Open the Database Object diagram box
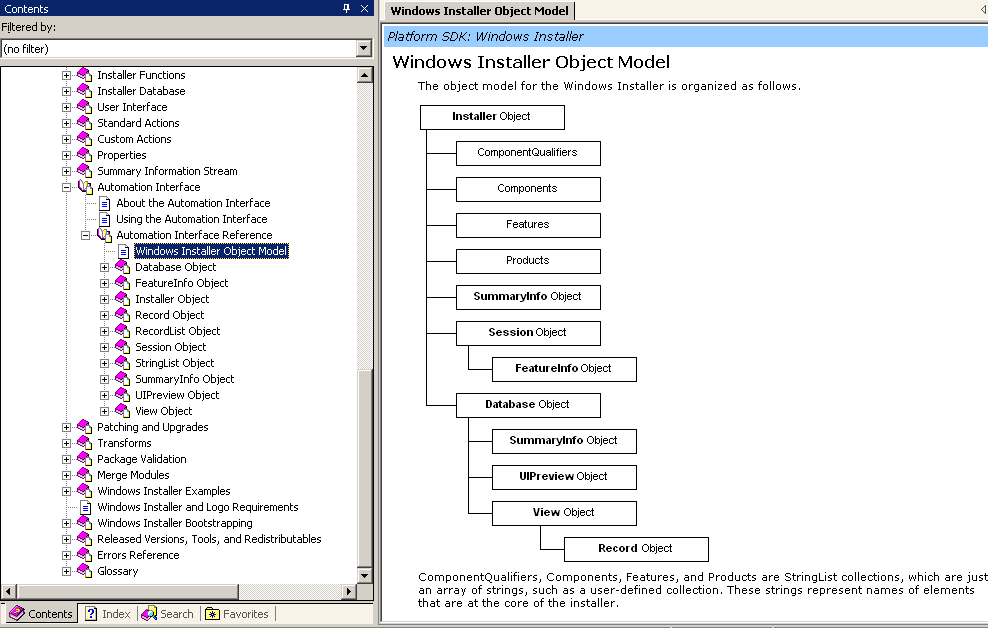Viewport: 988px width, 628px height. tap(528, 405)
